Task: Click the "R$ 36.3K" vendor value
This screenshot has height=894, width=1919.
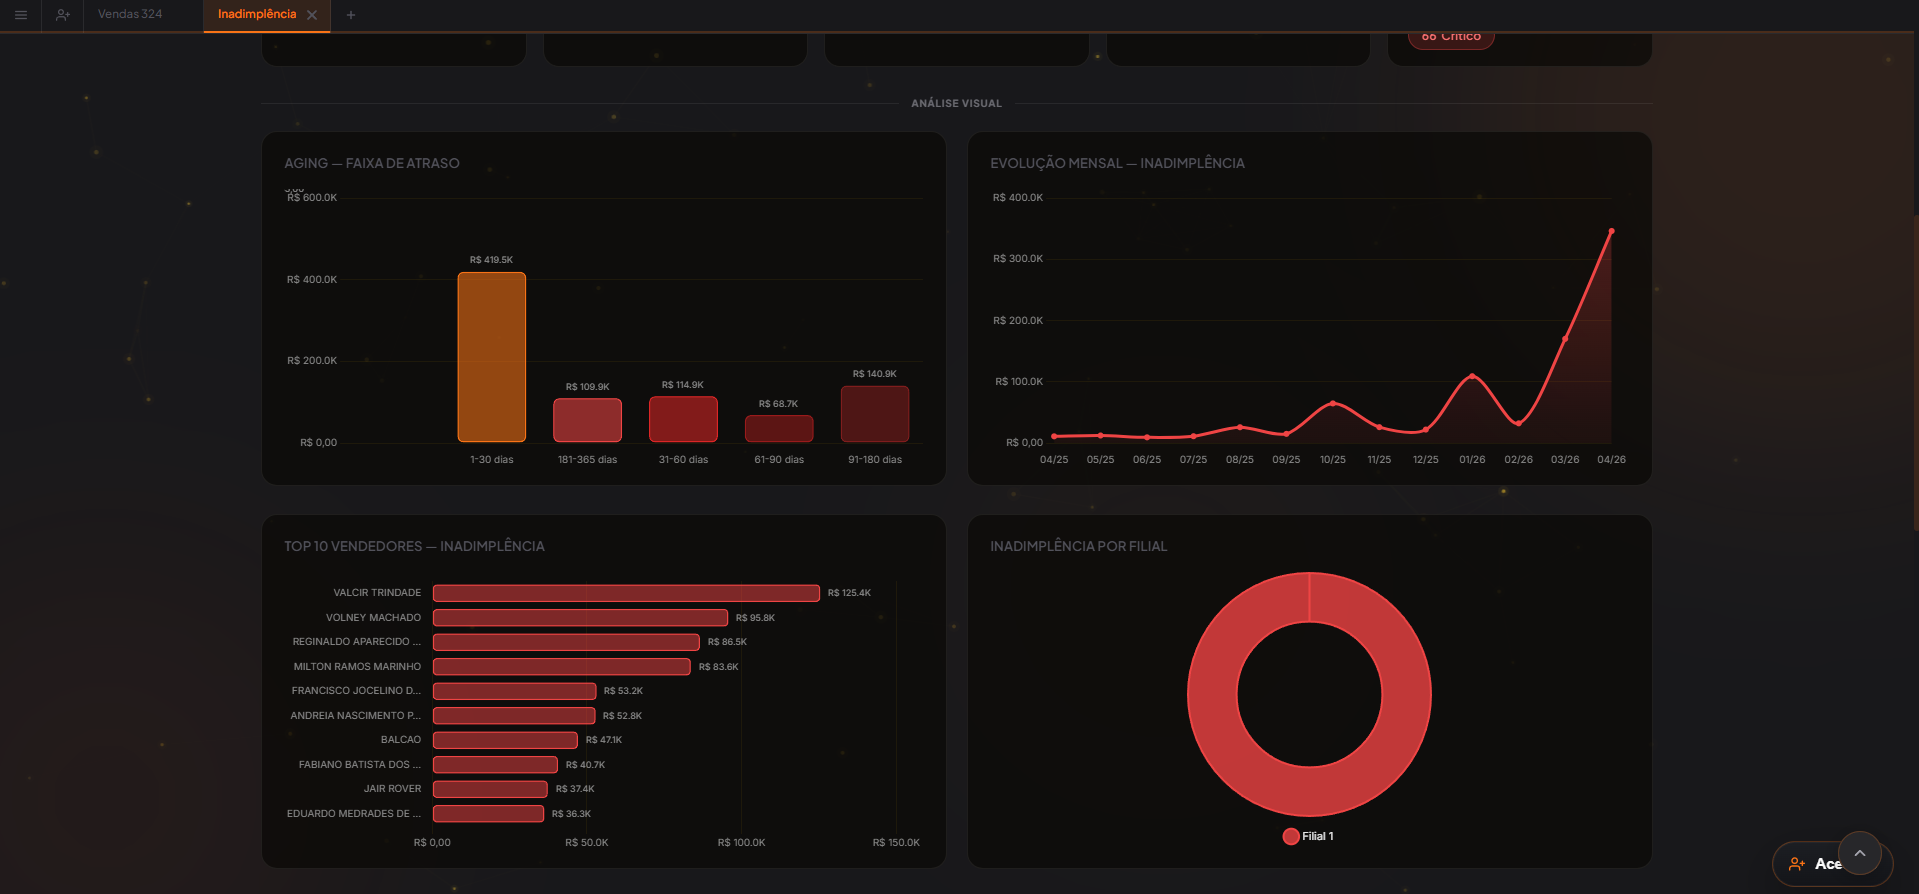Action: (x=572, y=814)
